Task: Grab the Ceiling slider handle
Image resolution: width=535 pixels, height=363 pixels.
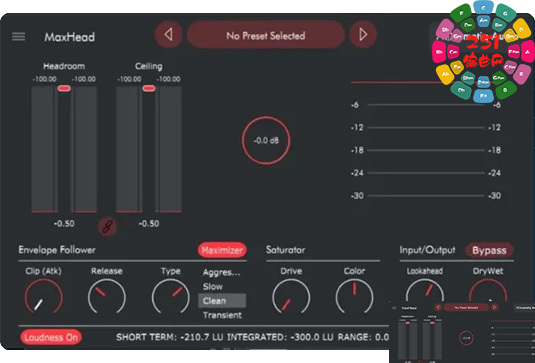Action: (149, 88)
